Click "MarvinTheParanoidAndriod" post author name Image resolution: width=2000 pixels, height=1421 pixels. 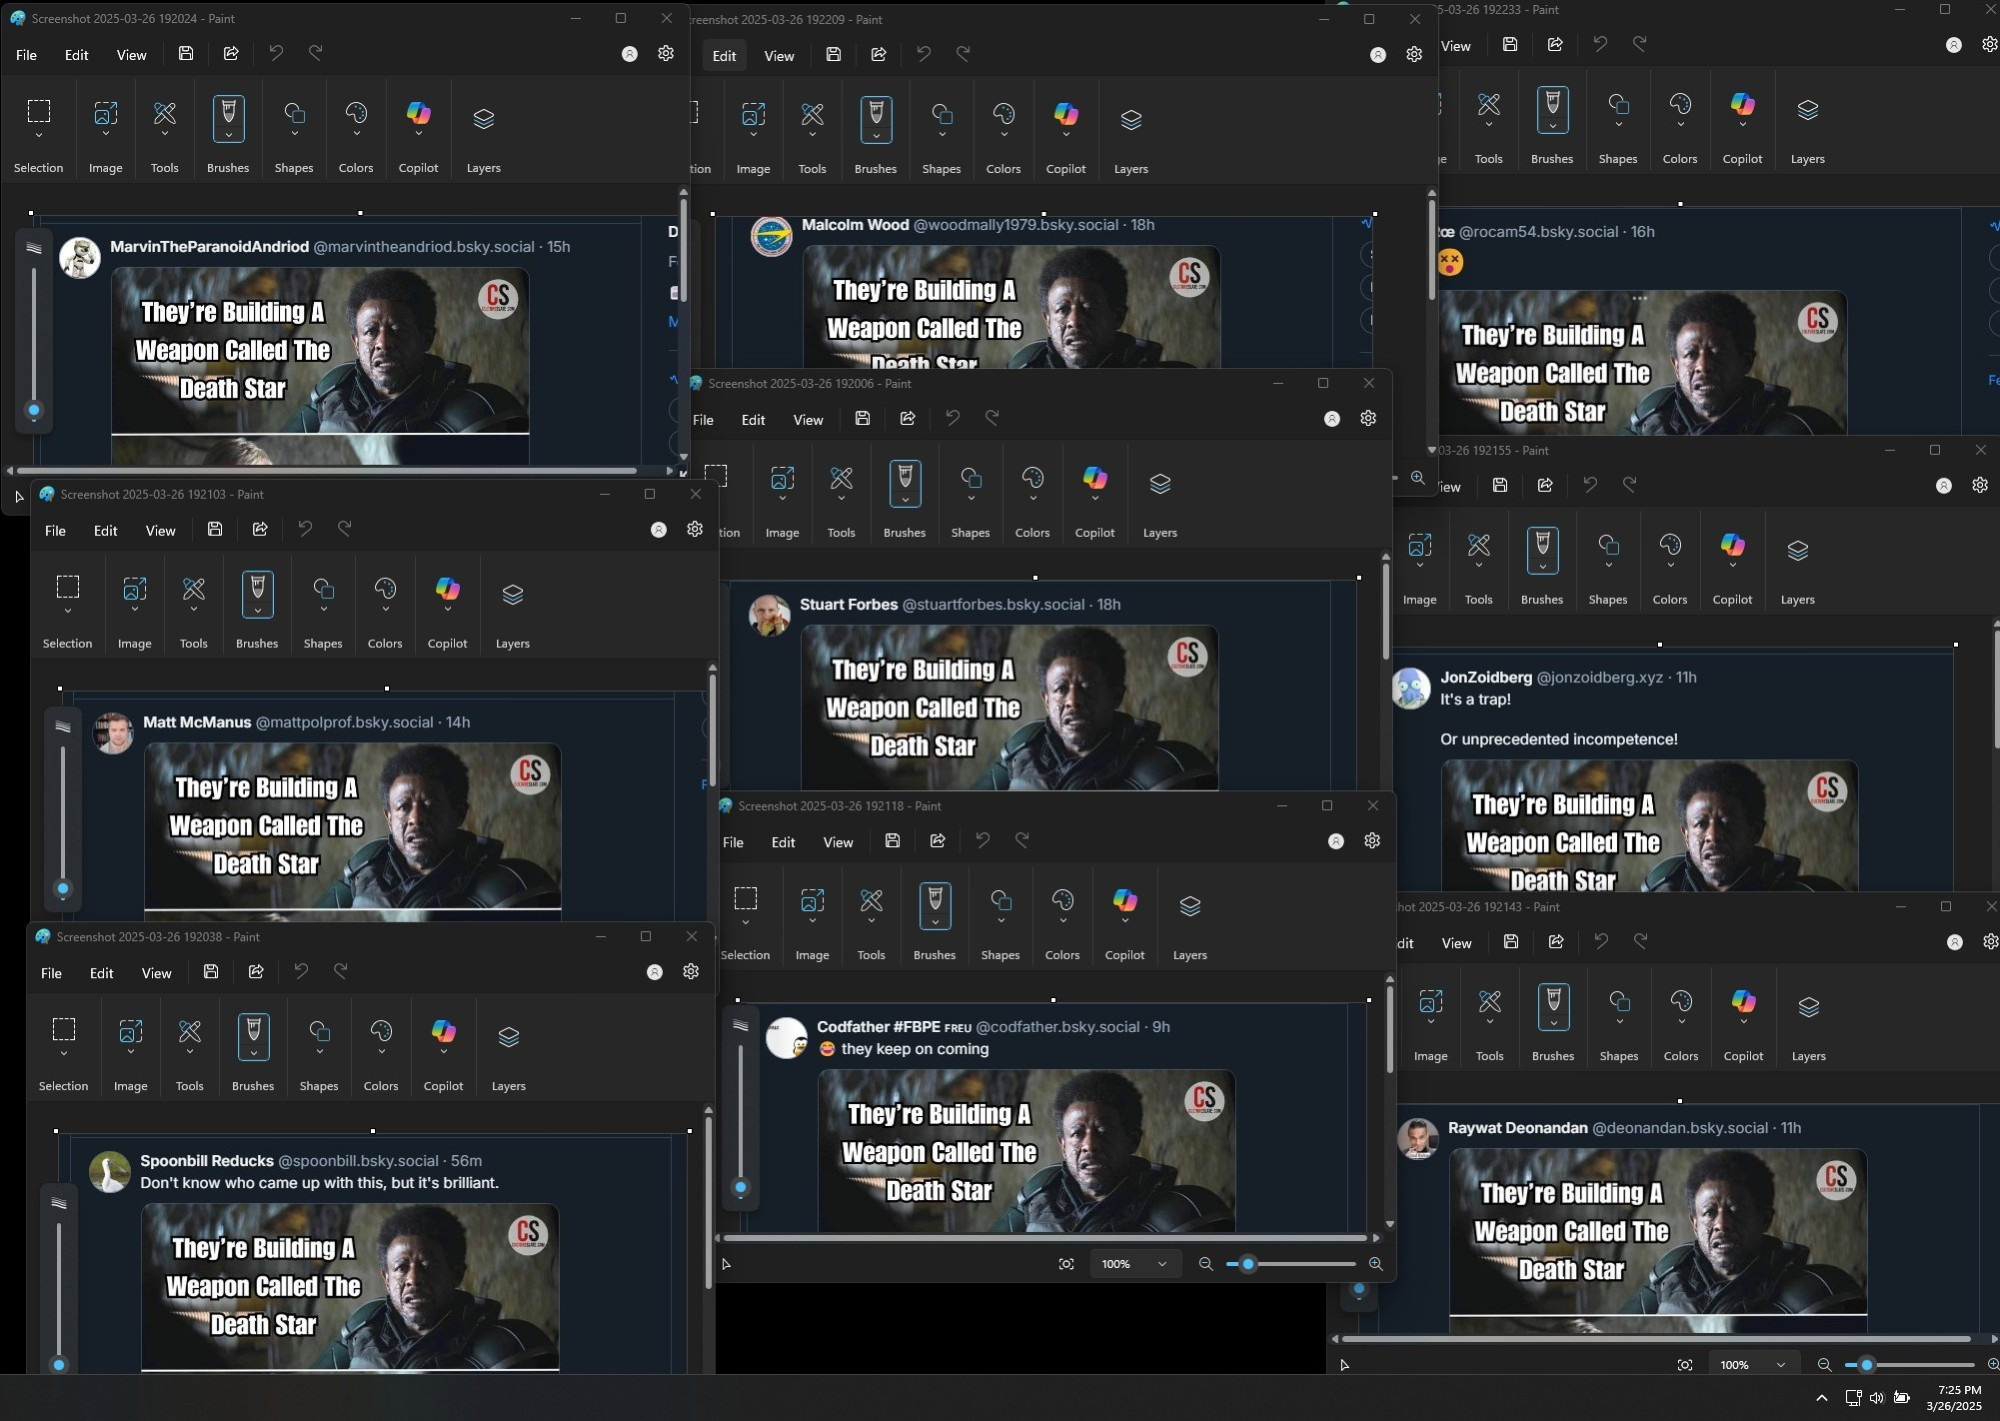(209, 247)
